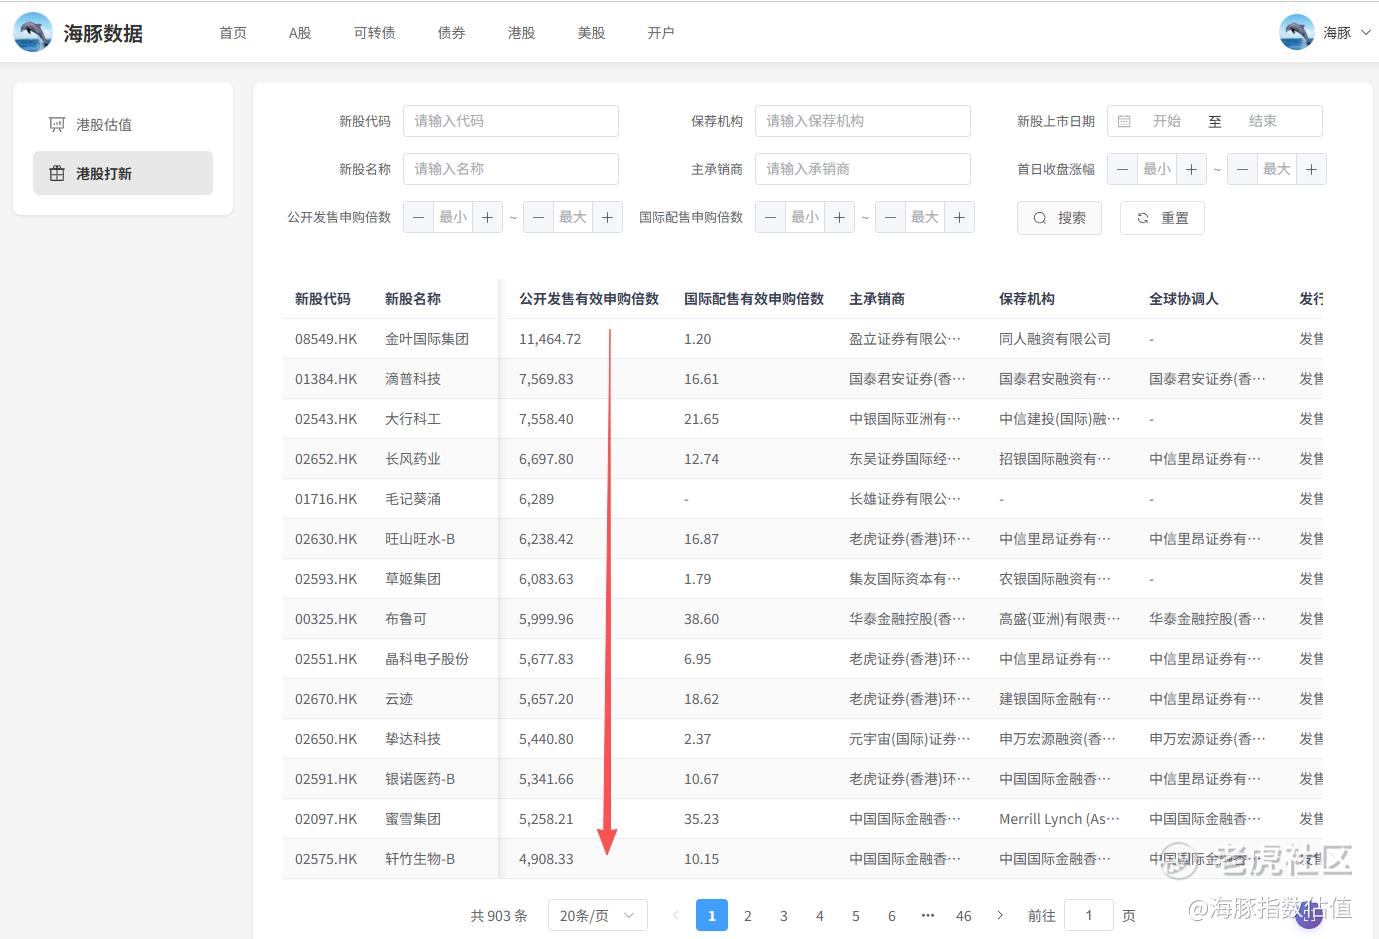Select 港股打新 in the sidebar

(x=123, y=173)
